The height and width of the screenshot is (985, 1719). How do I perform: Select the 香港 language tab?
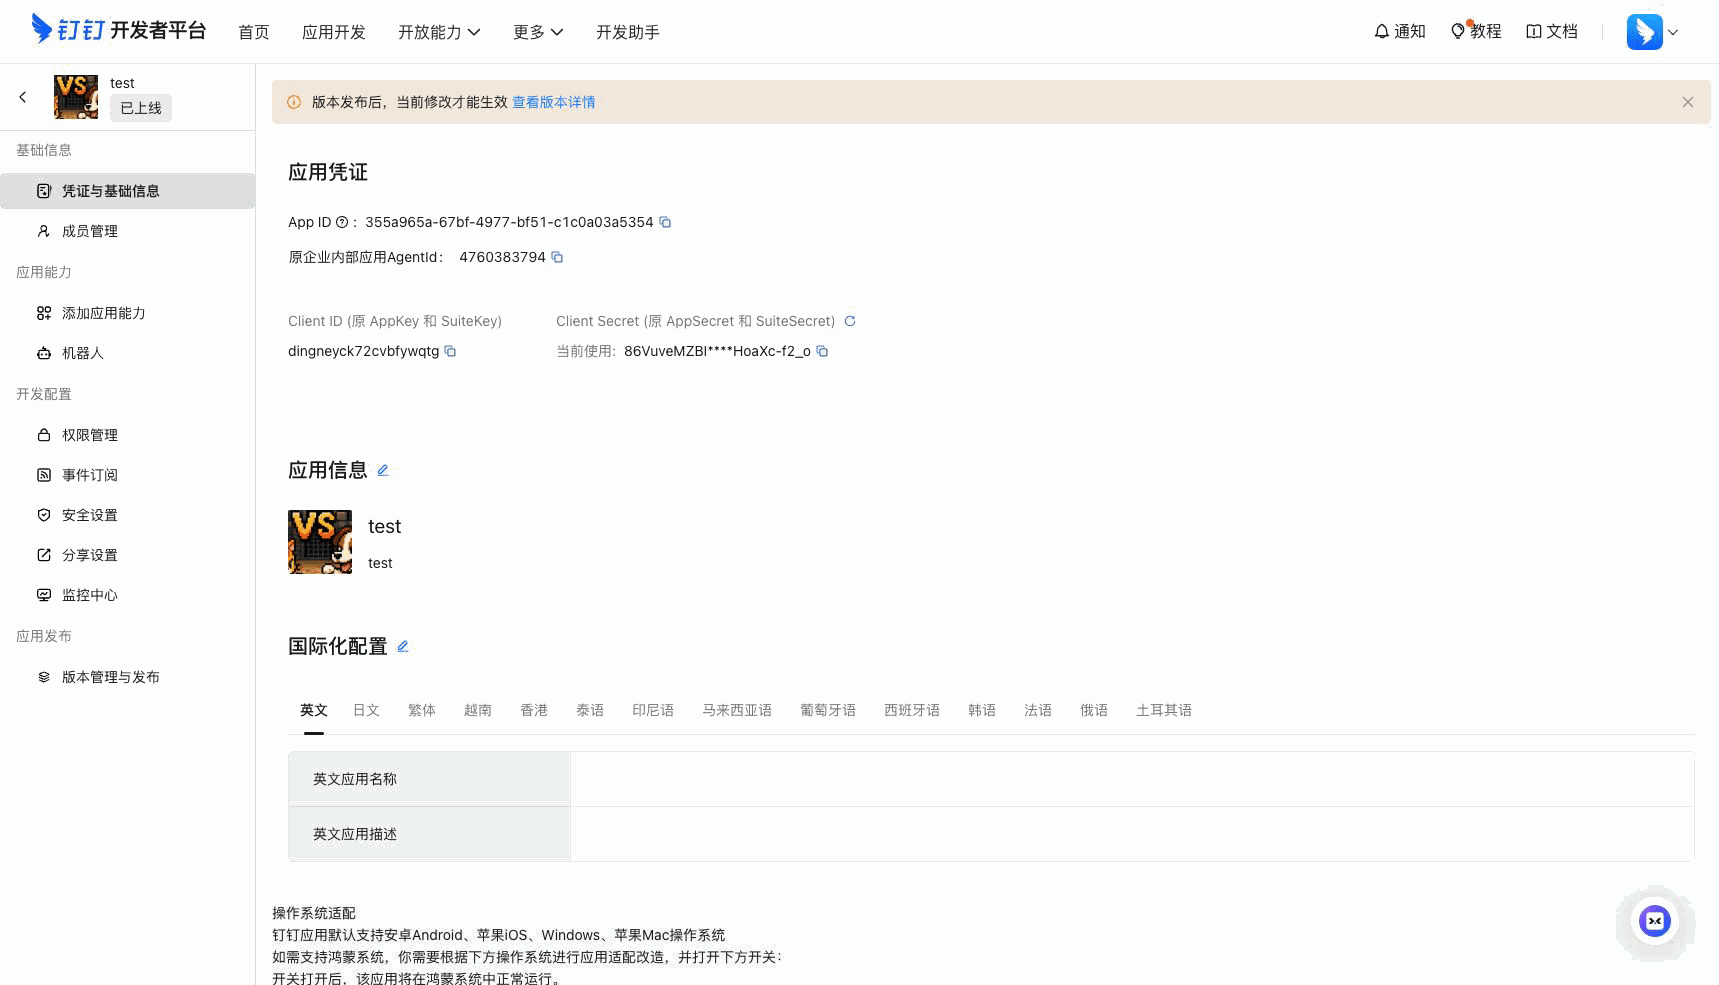[534, 710]
